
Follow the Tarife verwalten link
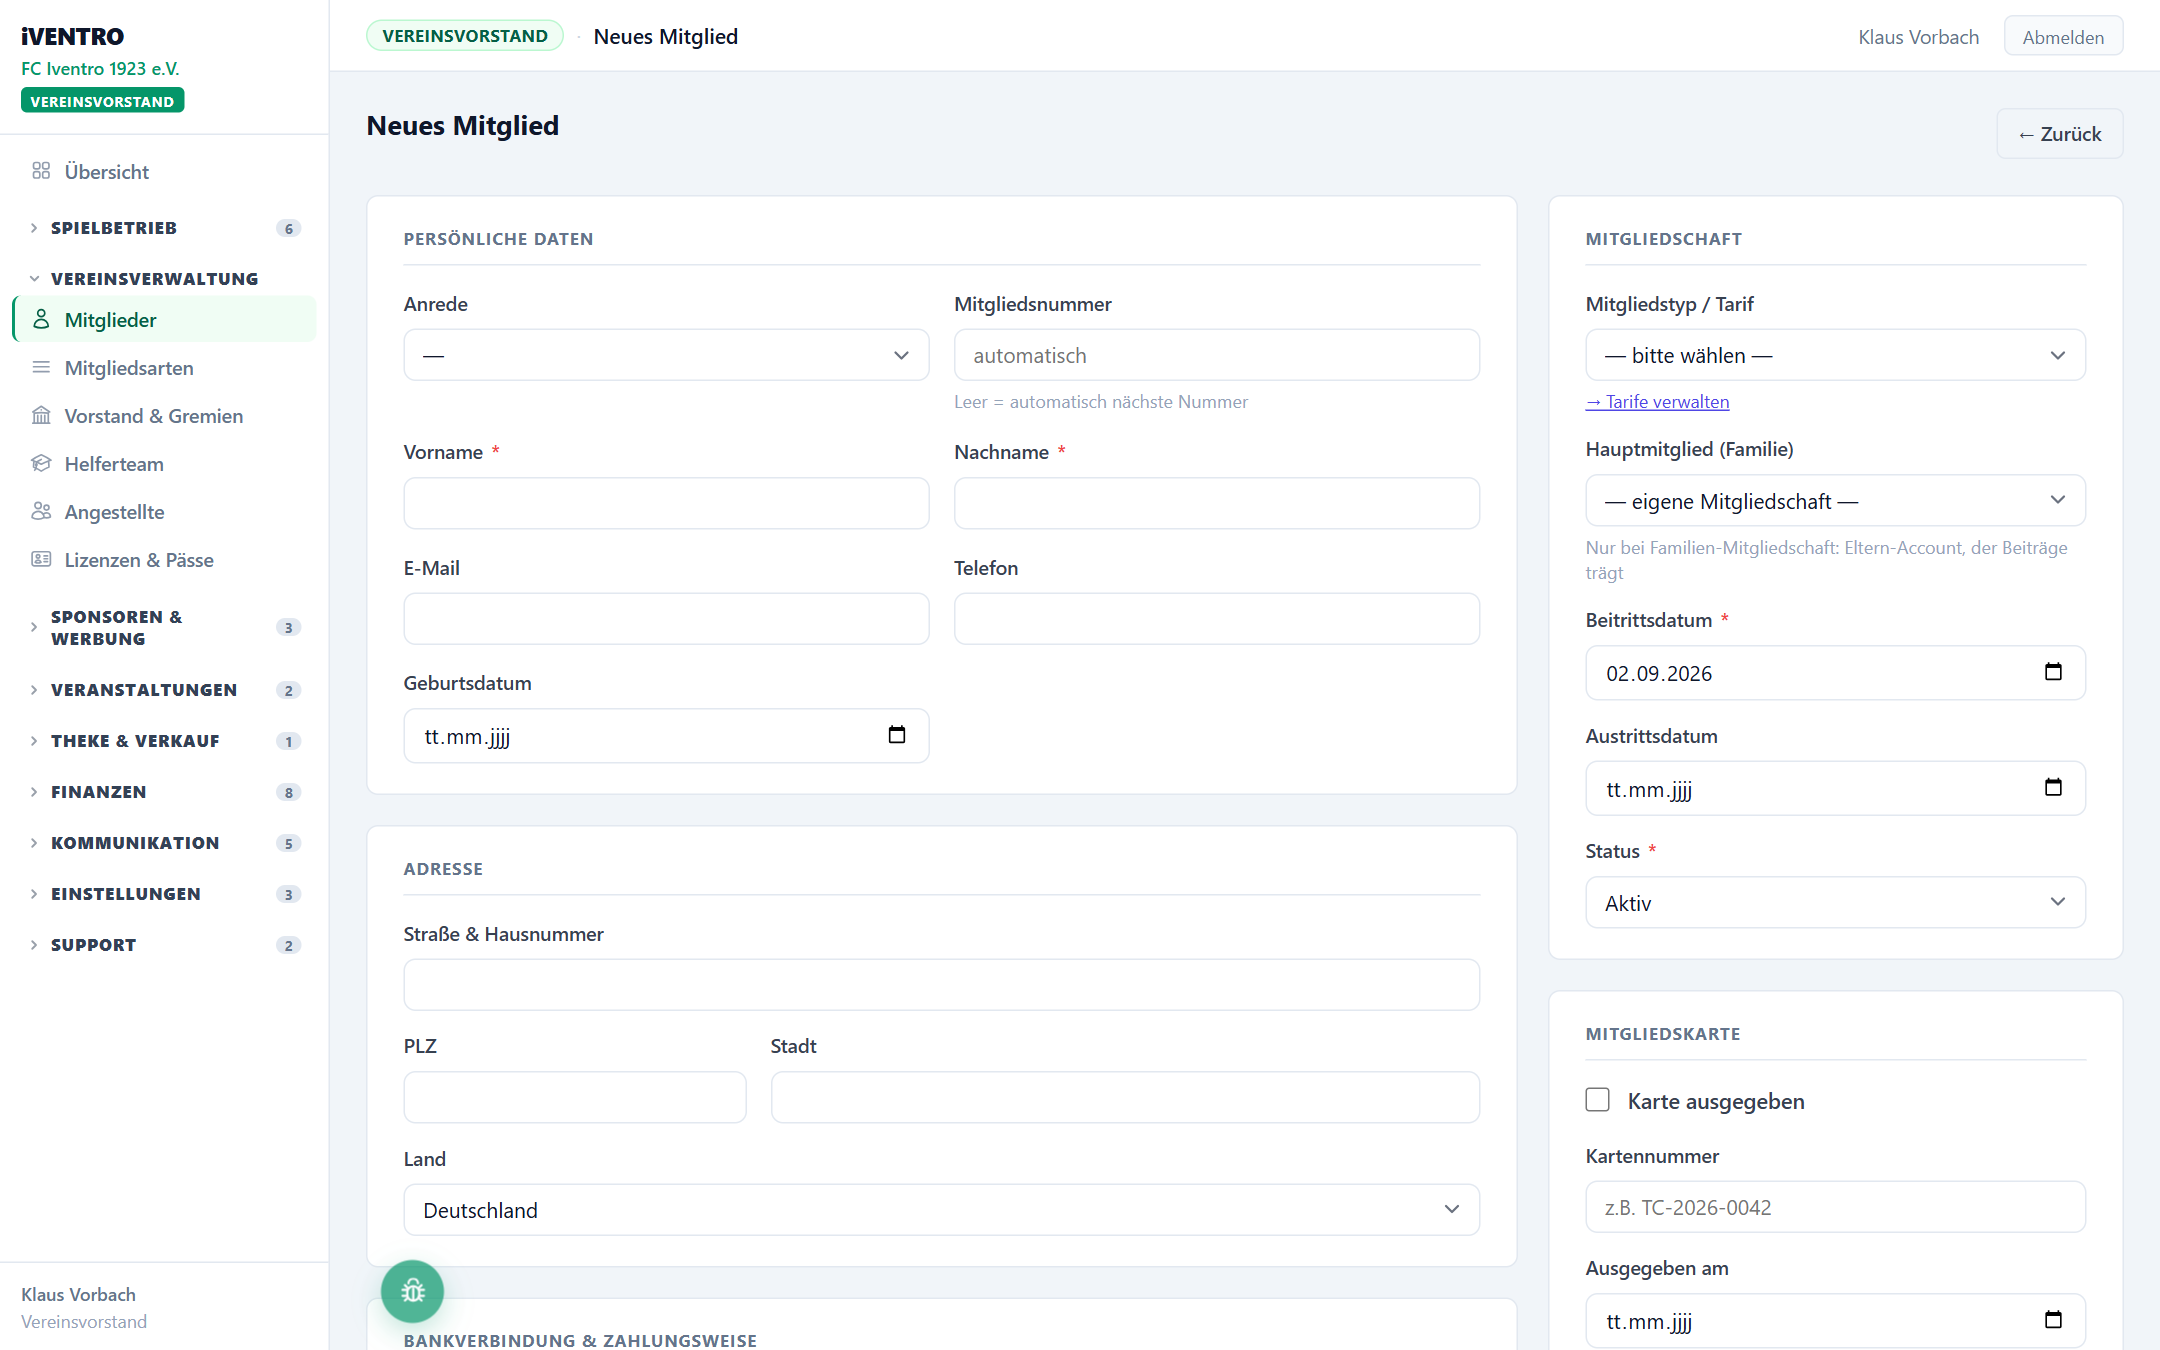[1657, 401]
